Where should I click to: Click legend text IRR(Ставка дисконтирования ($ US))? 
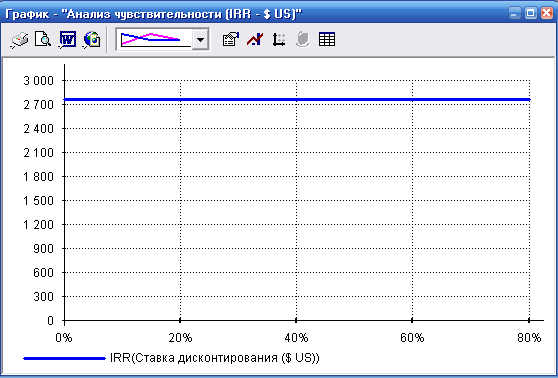[215, 358]
